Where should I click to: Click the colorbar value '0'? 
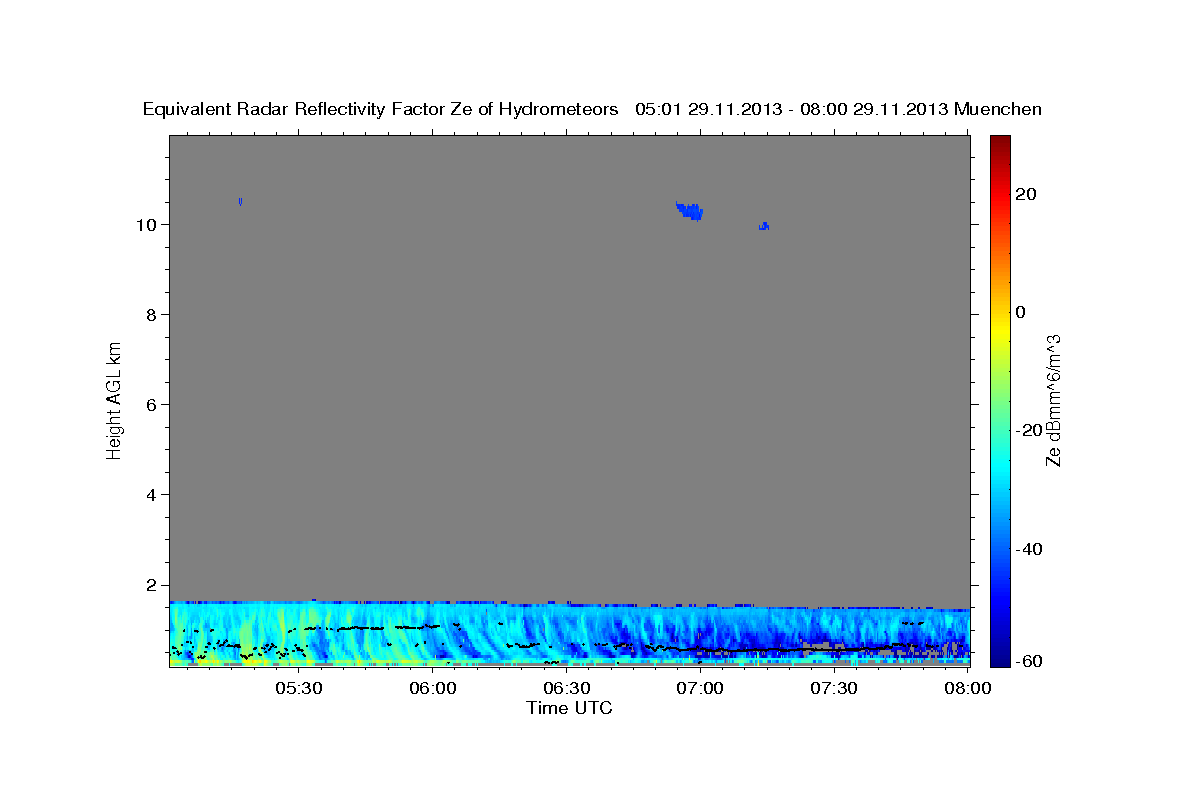coord(1021,312)
